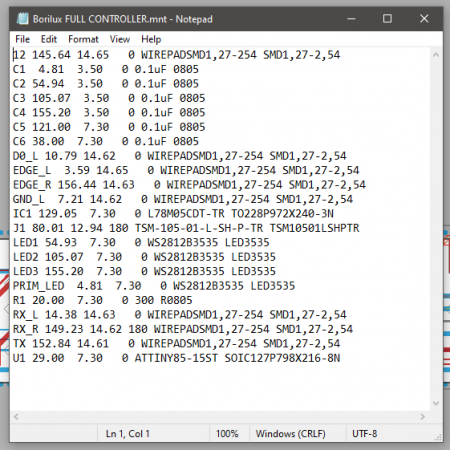This screenshot has width=450, height=450.
Task: Click the RX_R 149.23 line
Action: pos(183,329)
